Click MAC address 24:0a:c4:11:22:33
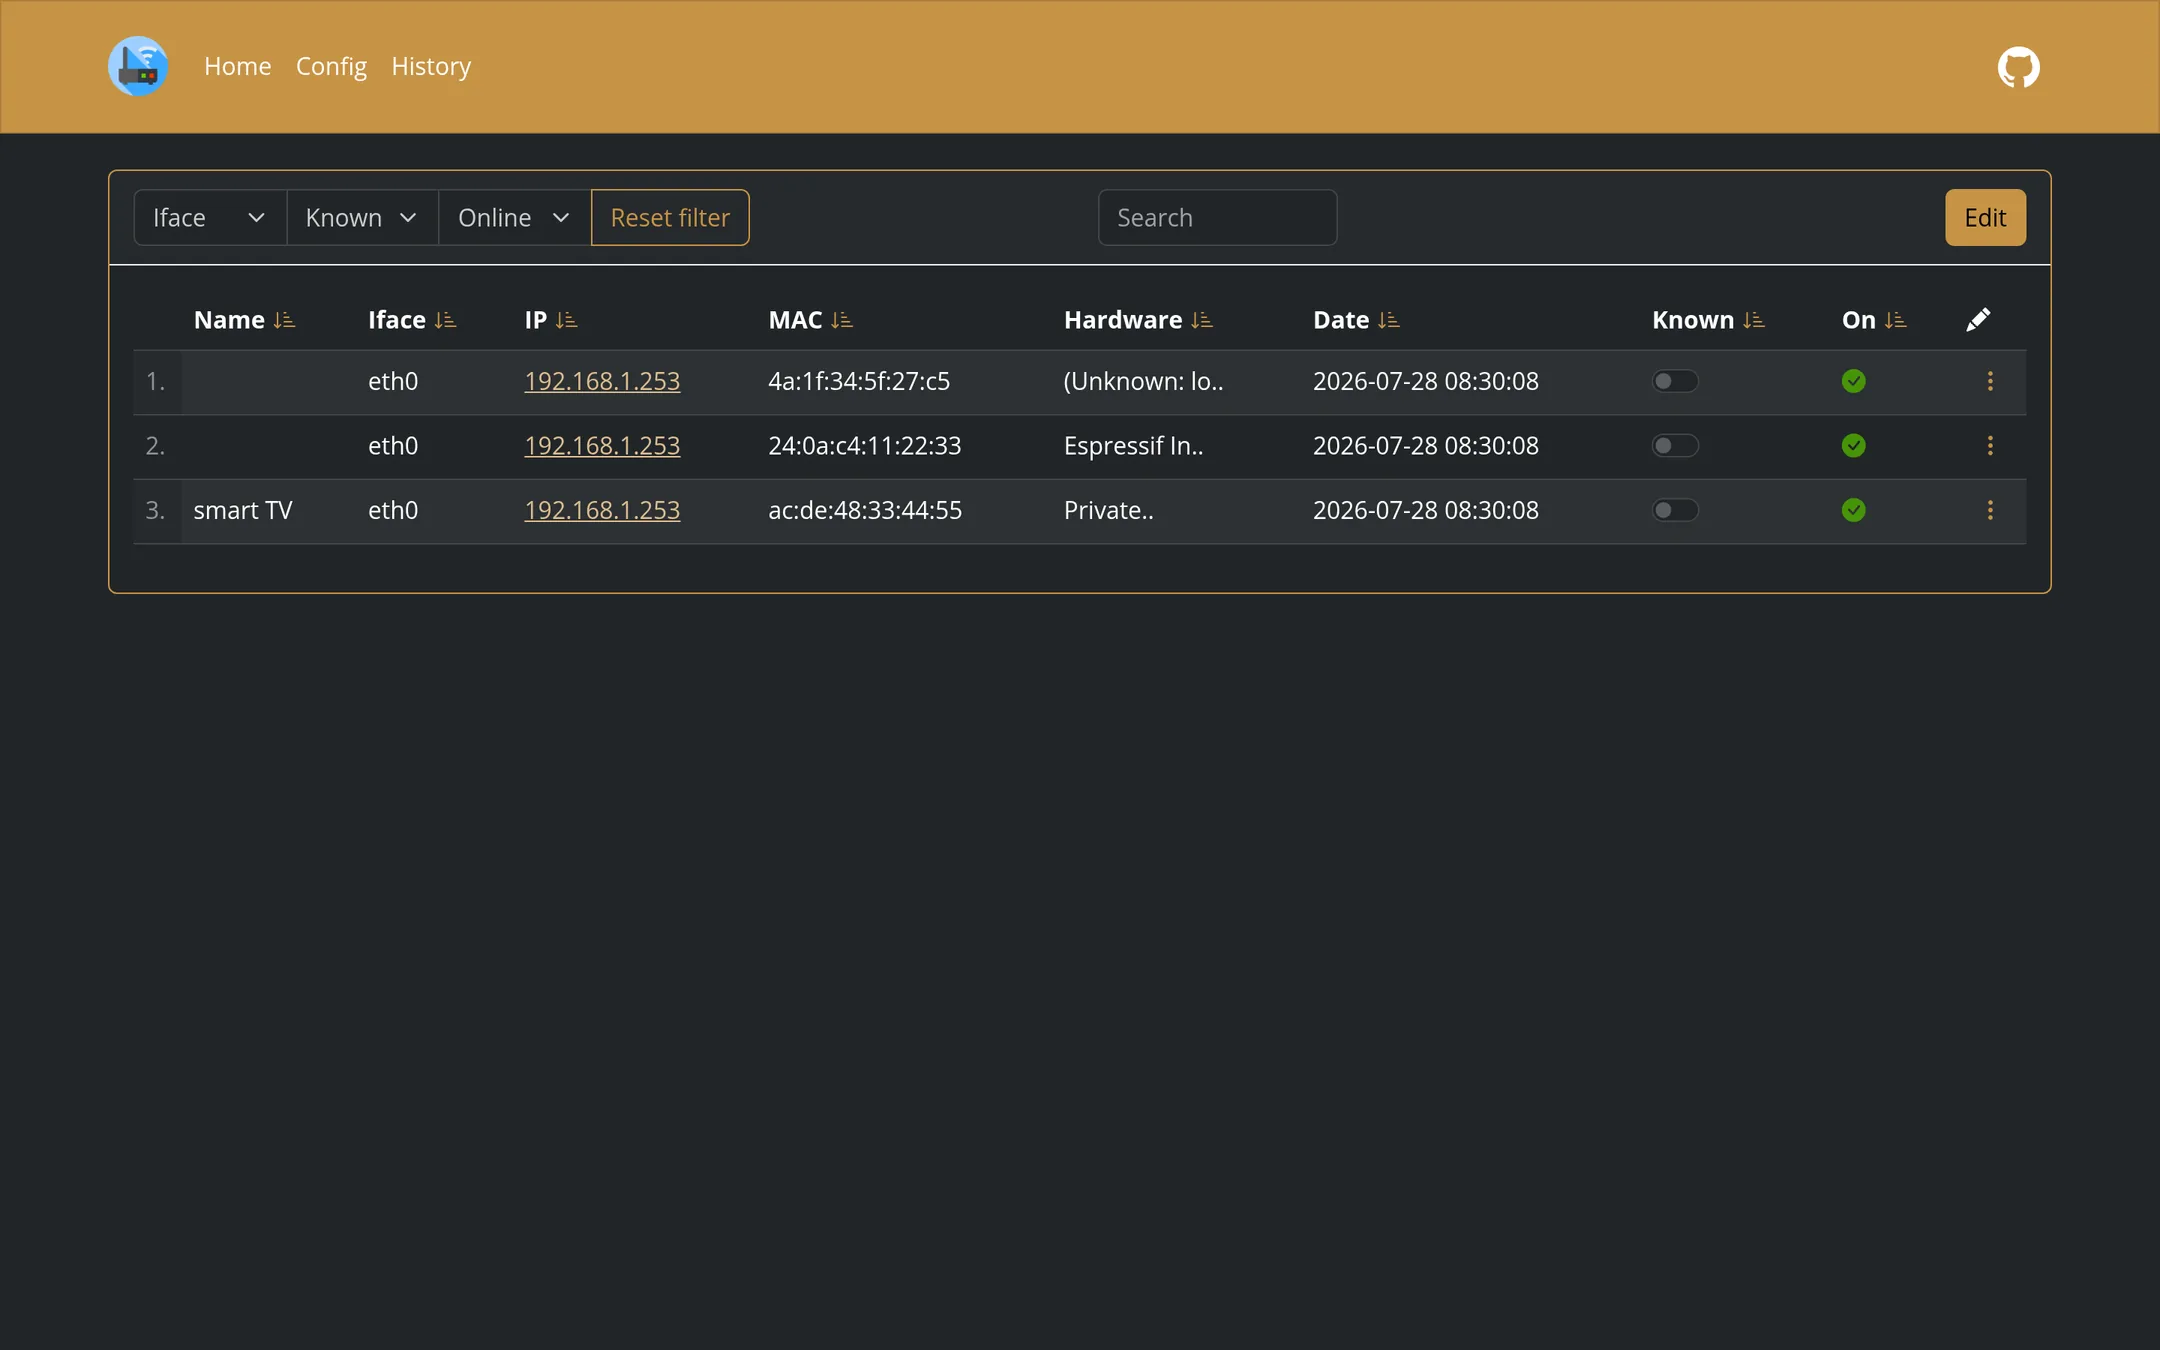 pos(864,445)
